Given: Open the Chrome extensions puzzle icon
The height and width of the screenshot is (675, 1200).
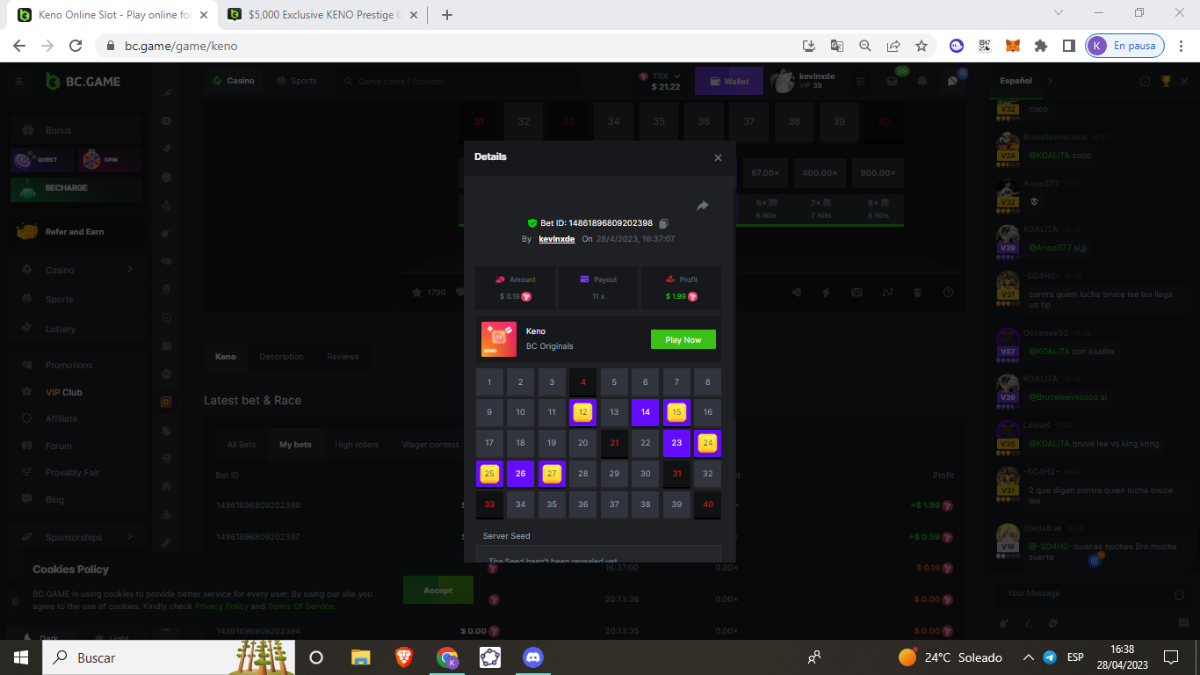Looking at the screenshot, I should click(x=1040, y=46).
